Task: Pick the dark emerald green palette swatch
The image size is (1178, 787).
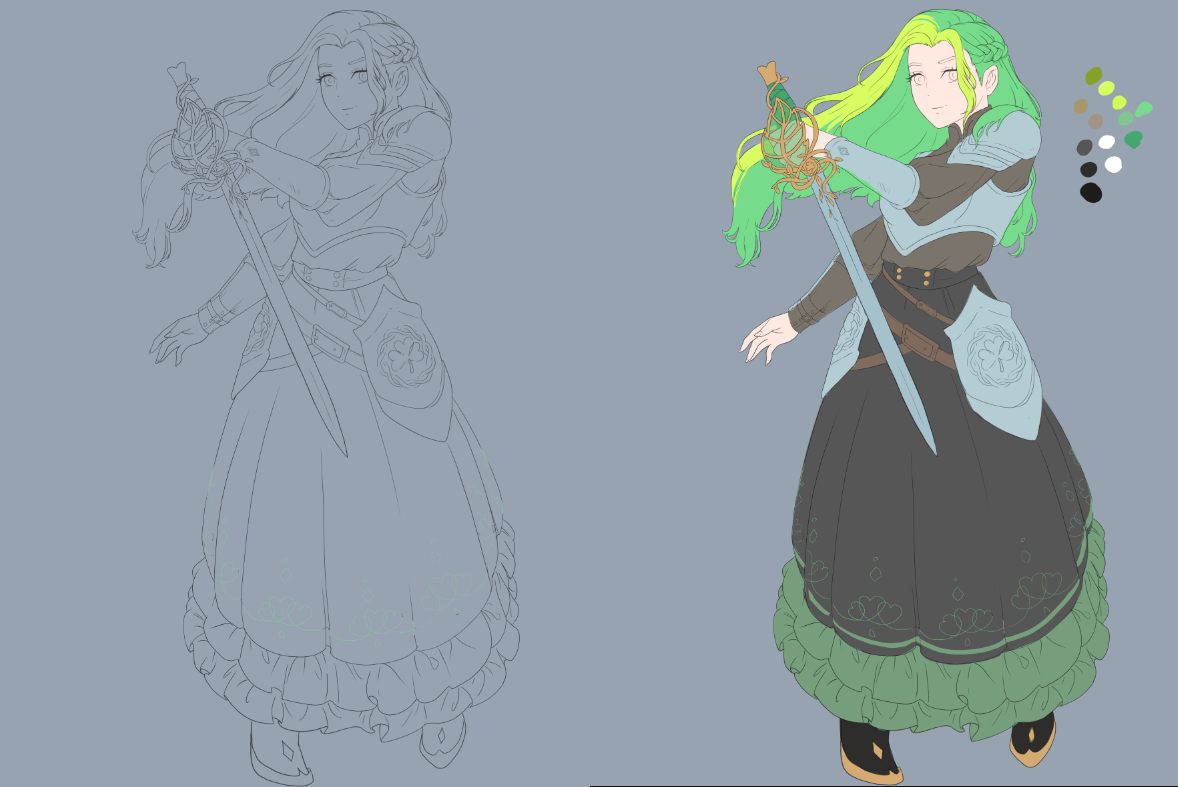Action: pos(1134,140)
